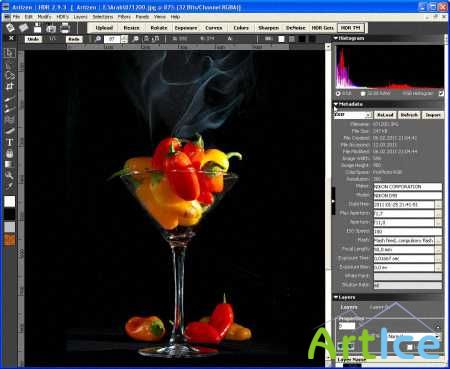450x369 pixels.
Task: Open the File menu
Action: click(x=16, y=17)
